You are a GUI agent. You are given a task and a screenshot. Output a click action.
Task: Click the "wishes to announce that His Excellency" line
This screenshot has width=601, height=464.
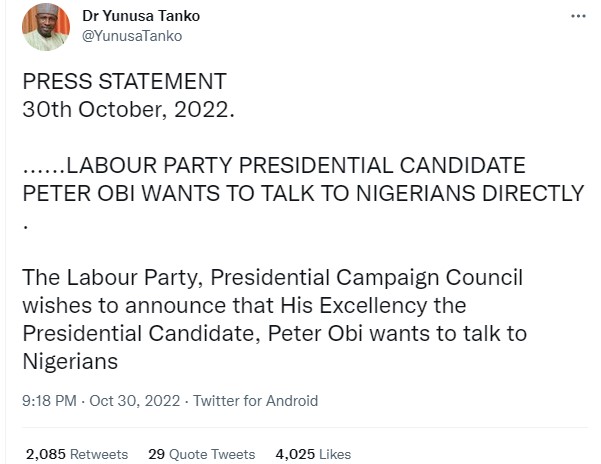pos(244,304)
